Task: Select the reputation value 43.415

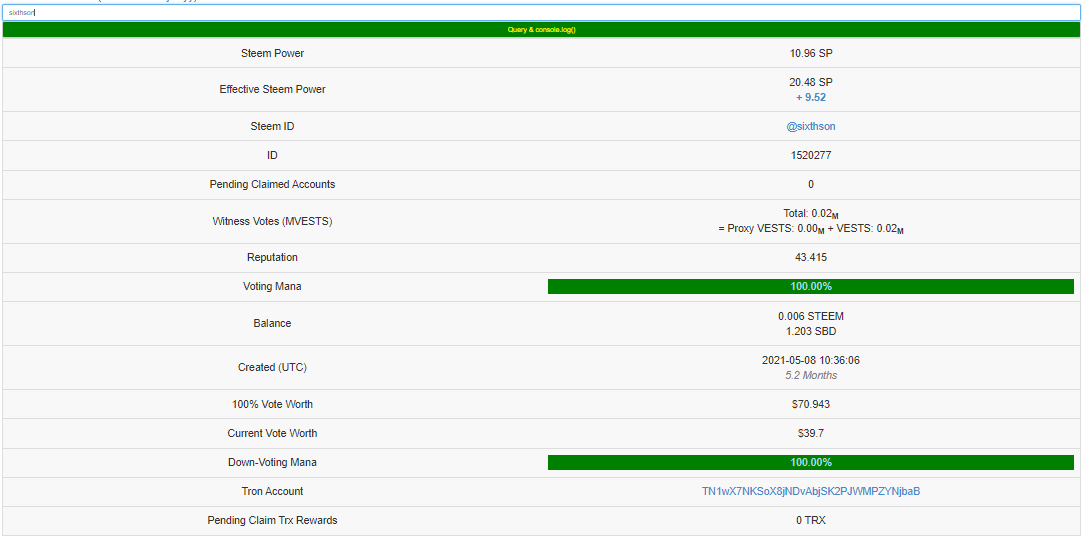Action: tap(811, 258)
